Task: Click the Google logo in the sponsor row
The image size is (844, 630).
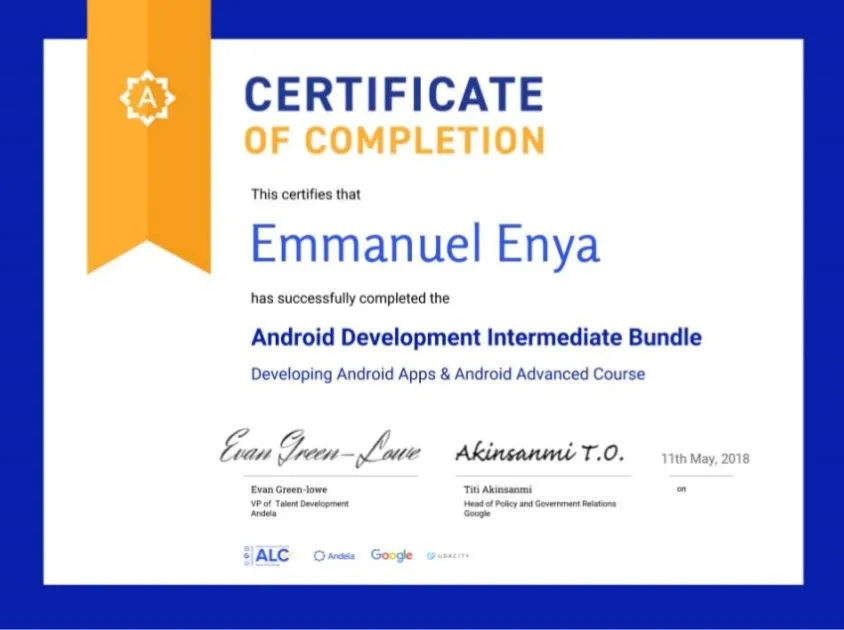Action: click(x=391, y=556)
